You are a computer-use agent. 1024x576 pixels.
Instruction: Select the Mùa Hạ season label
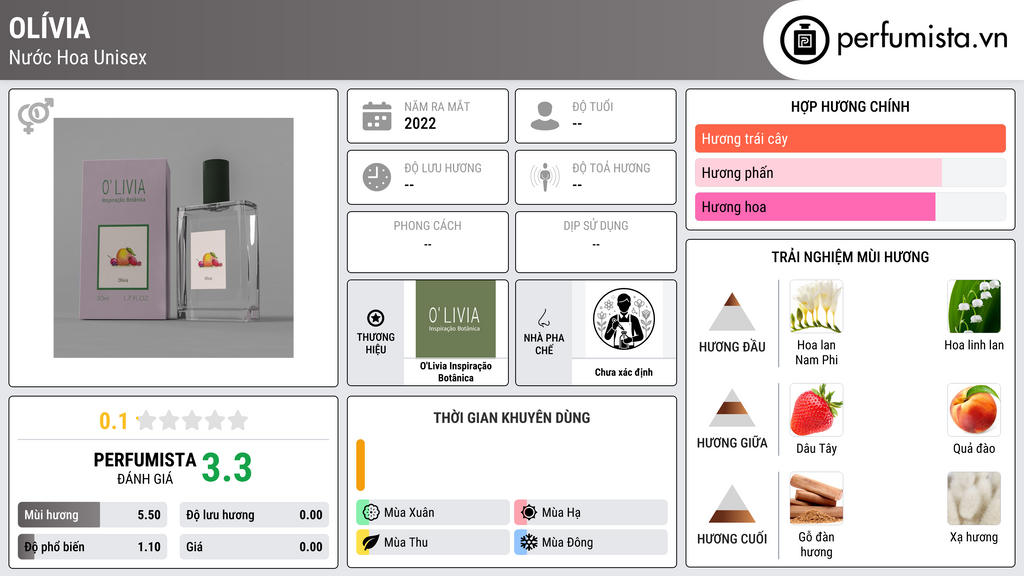[561, 513]
